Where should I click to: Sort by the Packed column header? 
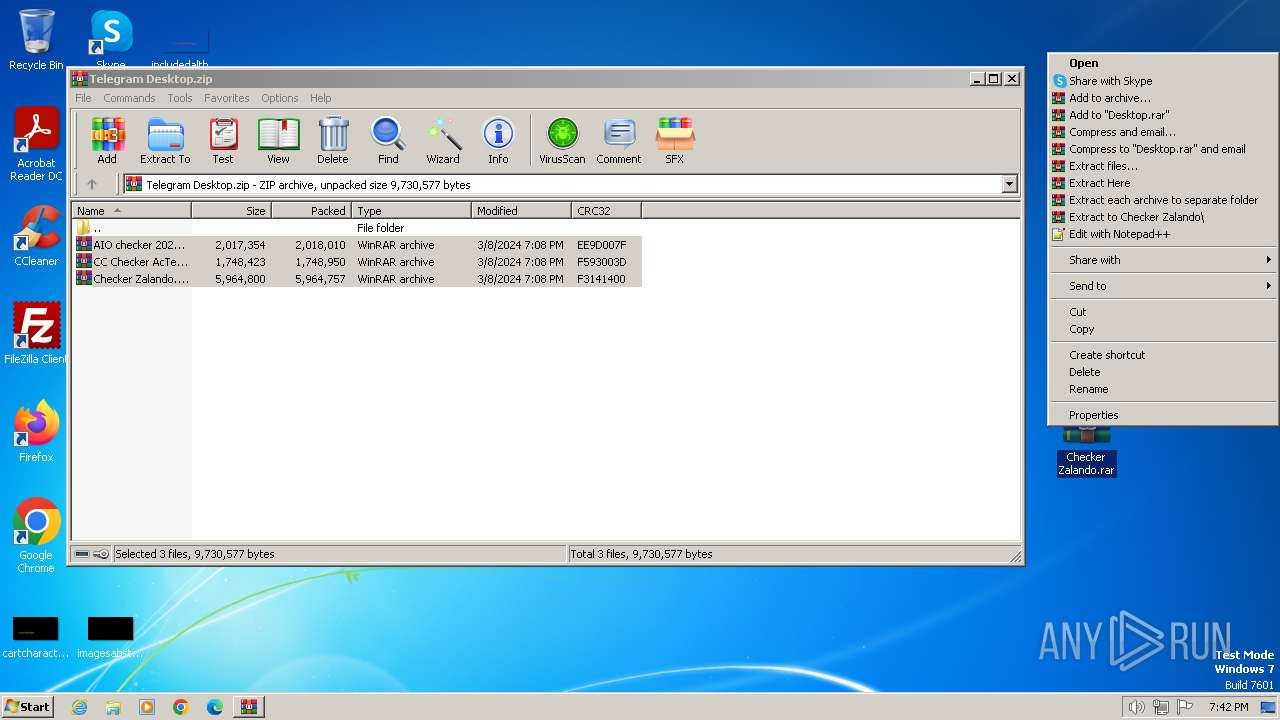[312, 211]
